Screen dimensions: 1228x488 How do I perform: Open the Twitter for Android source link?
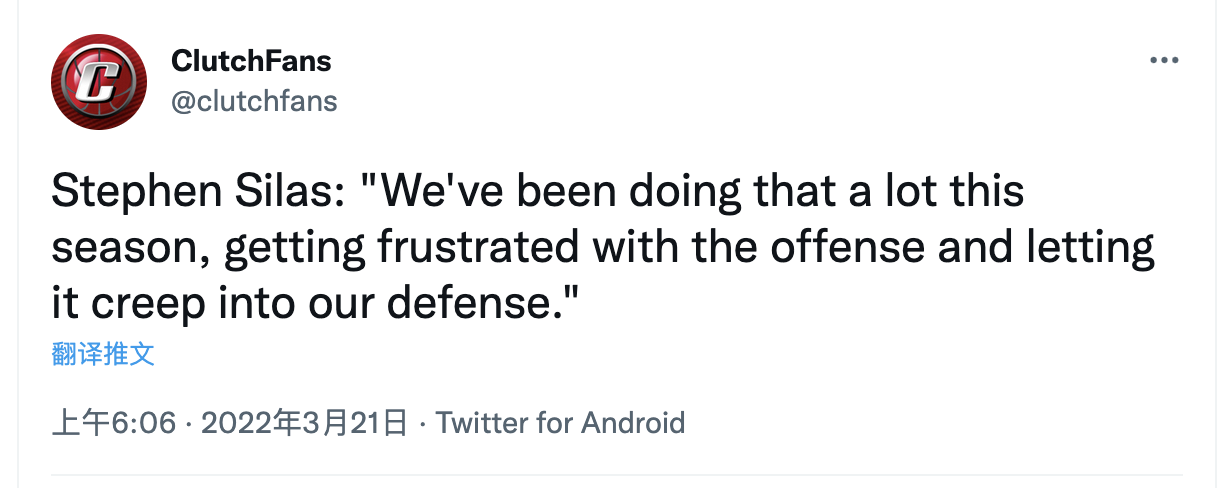click(561, 422)
